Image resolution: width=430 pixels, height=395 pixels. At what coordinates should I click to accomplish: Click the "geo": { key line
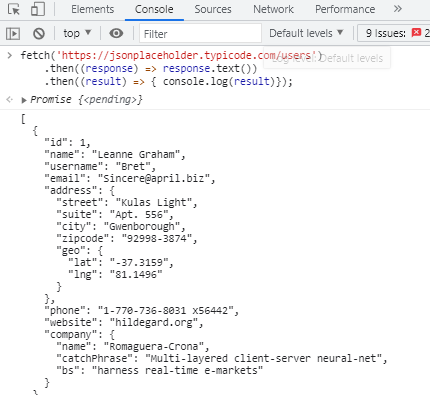tap(80, 250)
